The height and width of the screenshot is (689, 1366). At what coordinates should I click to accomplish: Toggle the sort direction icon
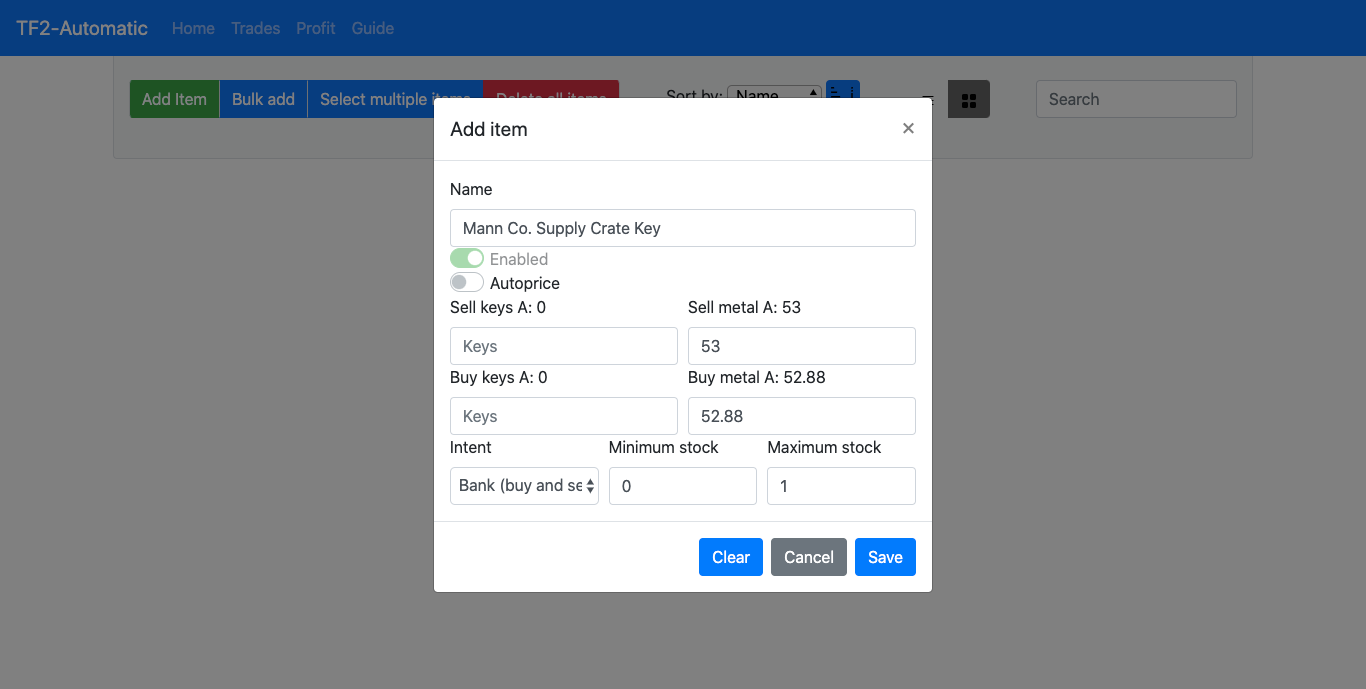tap(843, 90)
